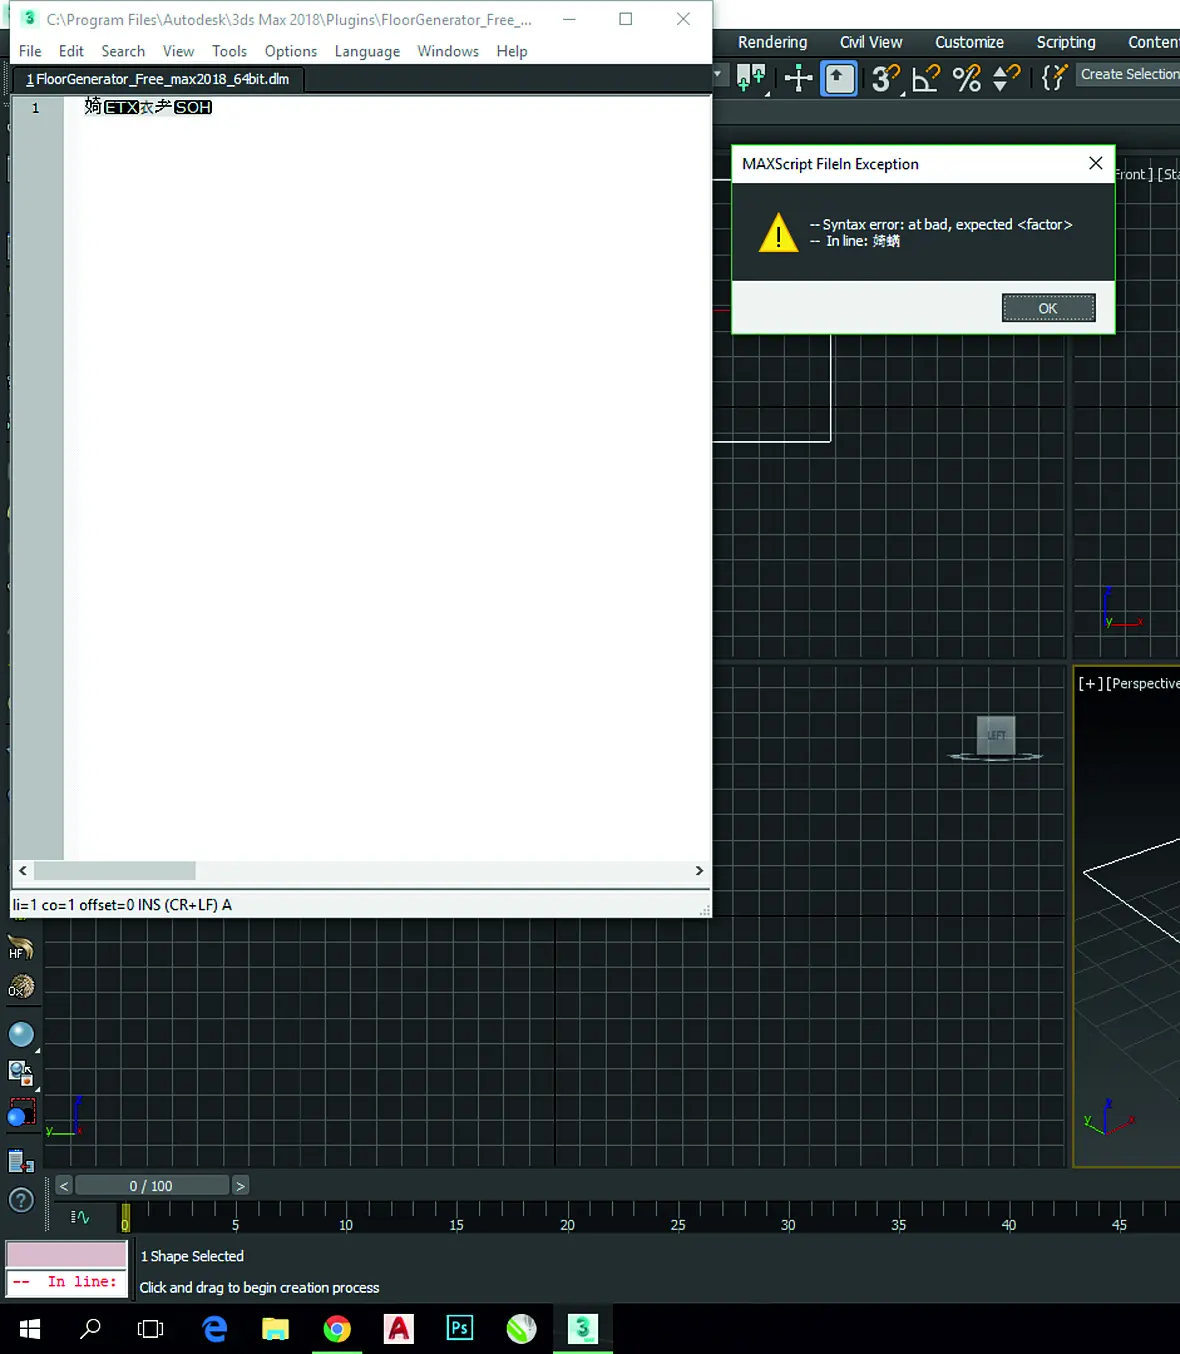Click the editor horizontal scrollbar right arrow

[x=699, y=871]
